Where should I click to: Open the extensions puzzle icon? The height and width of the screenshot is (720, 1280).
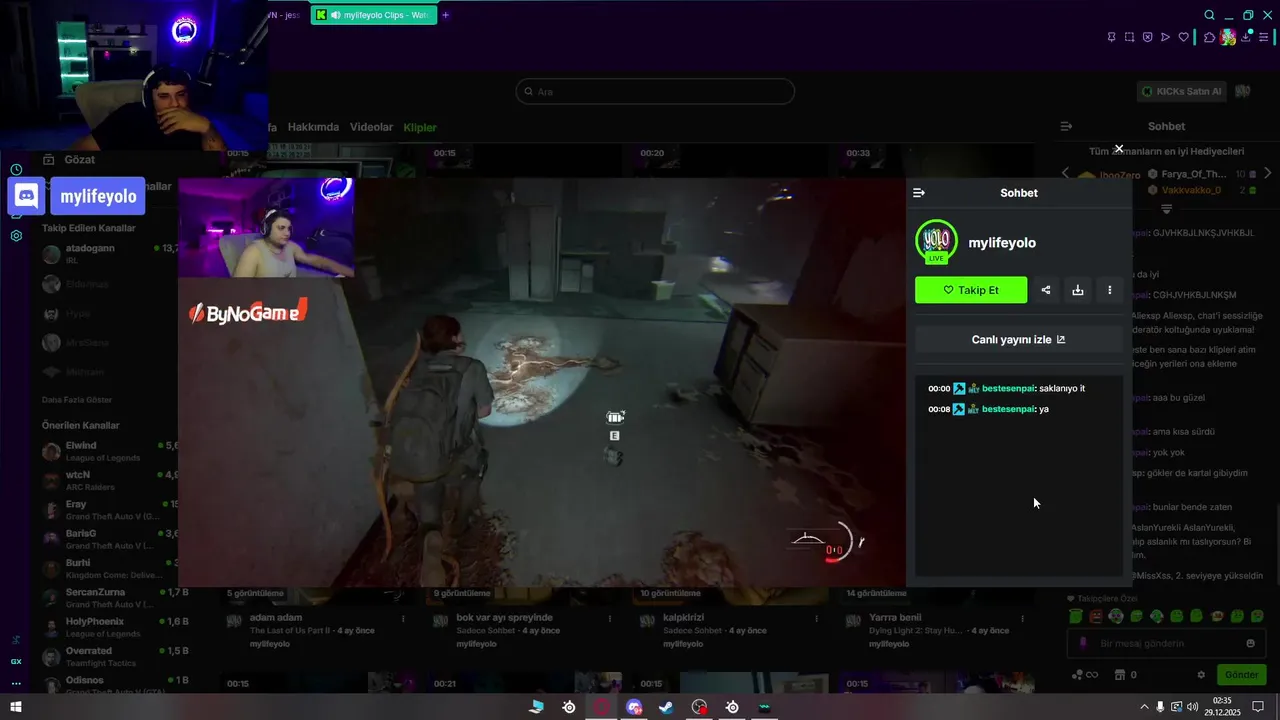[x=1209, y=37]
